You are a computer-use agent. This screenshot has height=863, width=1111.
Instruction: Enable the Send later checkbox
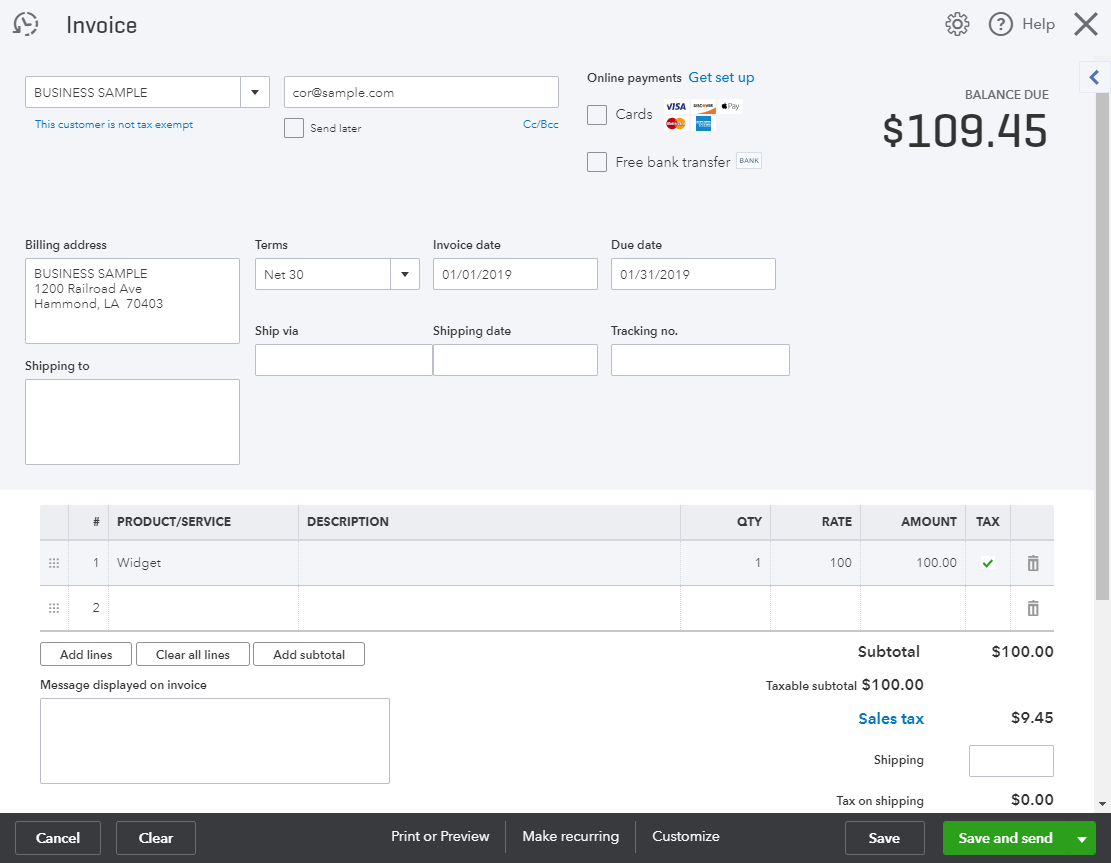click(294, 128)
